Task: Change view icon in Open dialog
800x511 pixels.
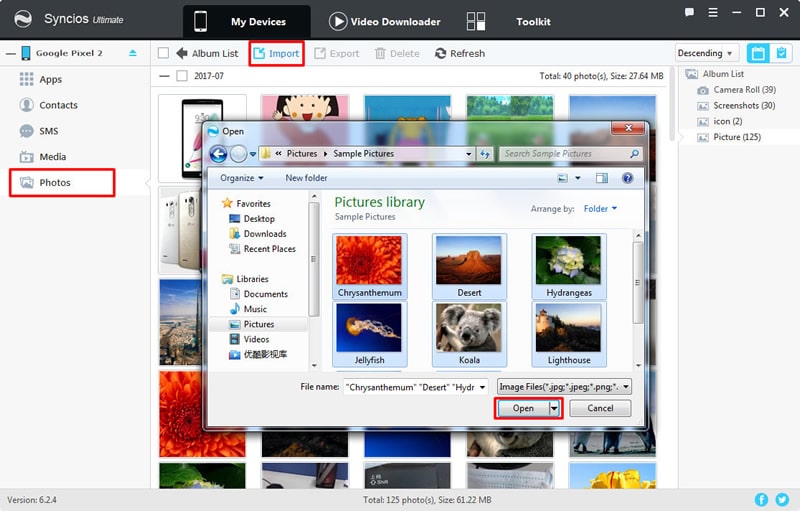Action: 562,178
